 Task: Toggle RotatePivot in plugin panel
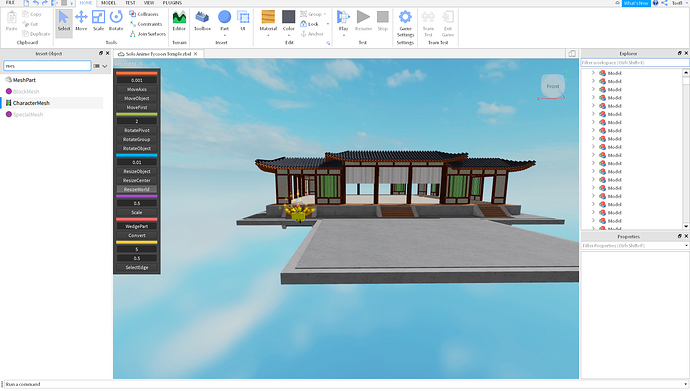point(137,130)
